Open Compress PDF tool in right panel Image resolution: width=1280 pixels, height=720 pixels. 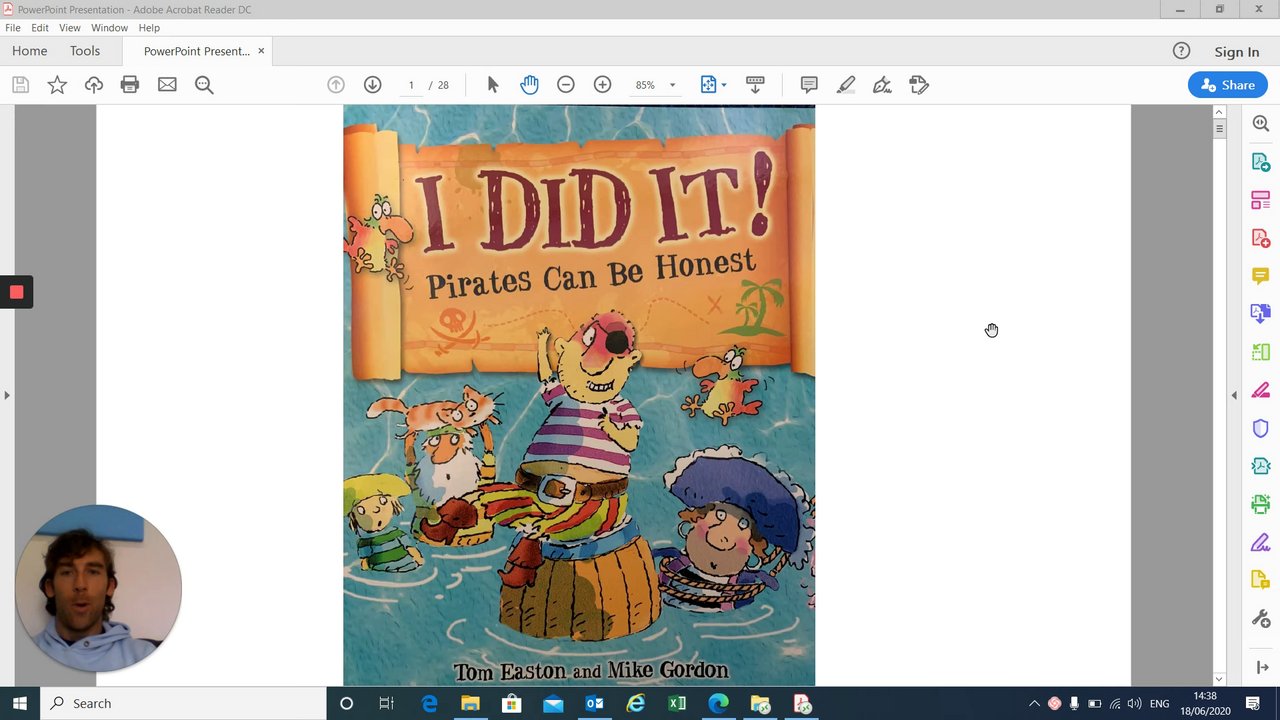1261,466
